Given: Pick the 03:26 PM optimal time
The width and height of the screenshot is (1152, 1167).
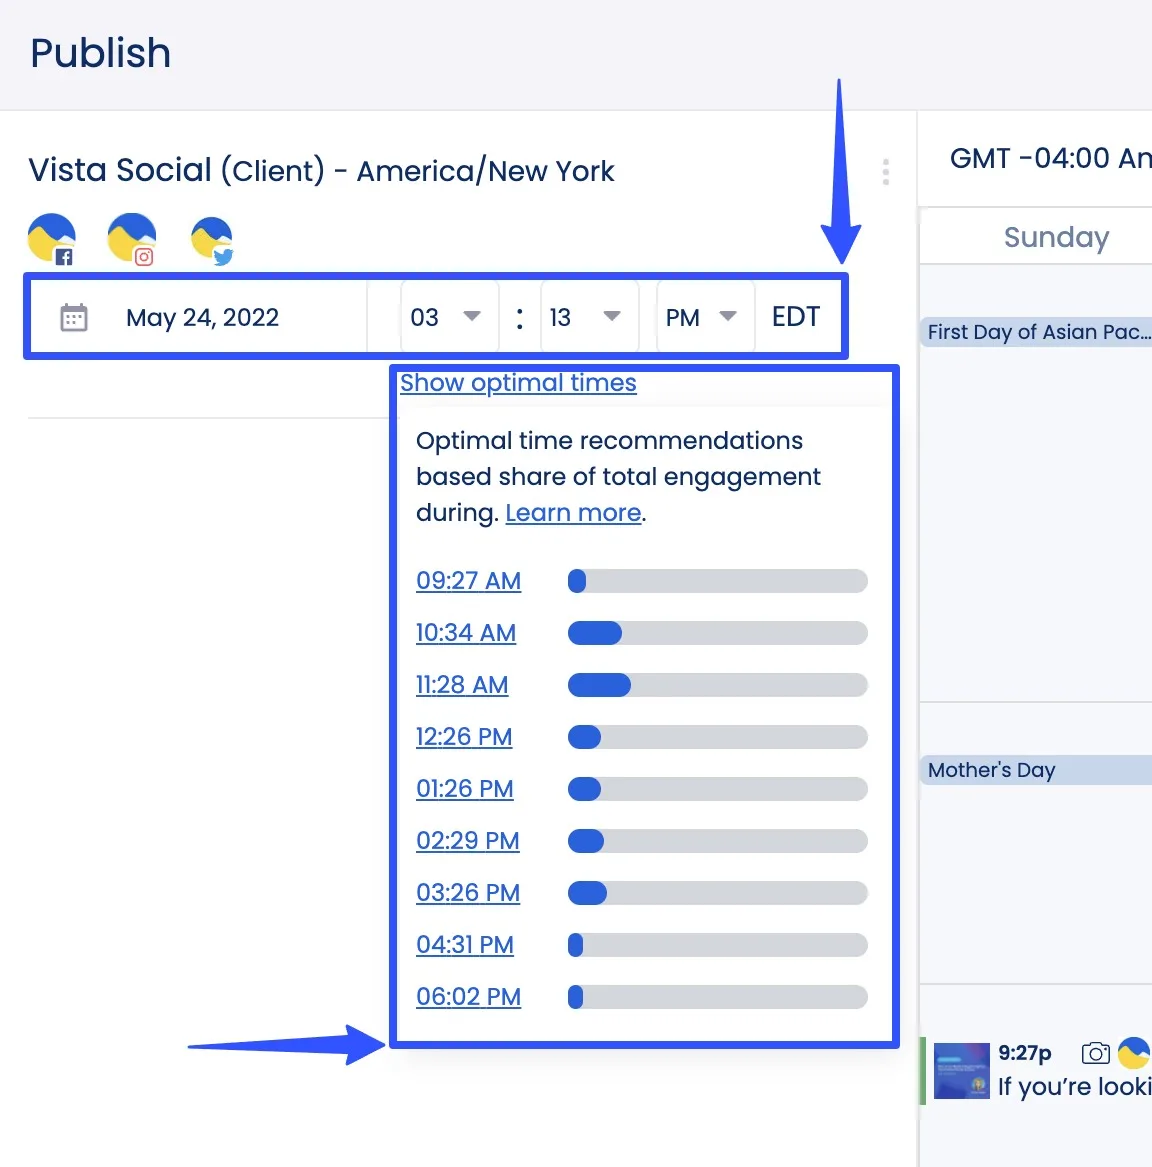Looking at the screenshot, I should [468, 893].
